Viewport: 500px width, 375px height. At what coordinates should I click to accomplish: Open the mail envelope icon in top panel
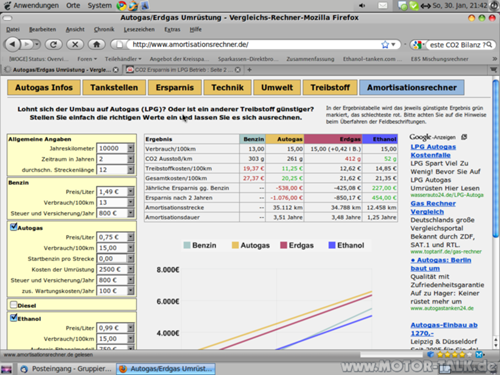[x=383, y=6]
